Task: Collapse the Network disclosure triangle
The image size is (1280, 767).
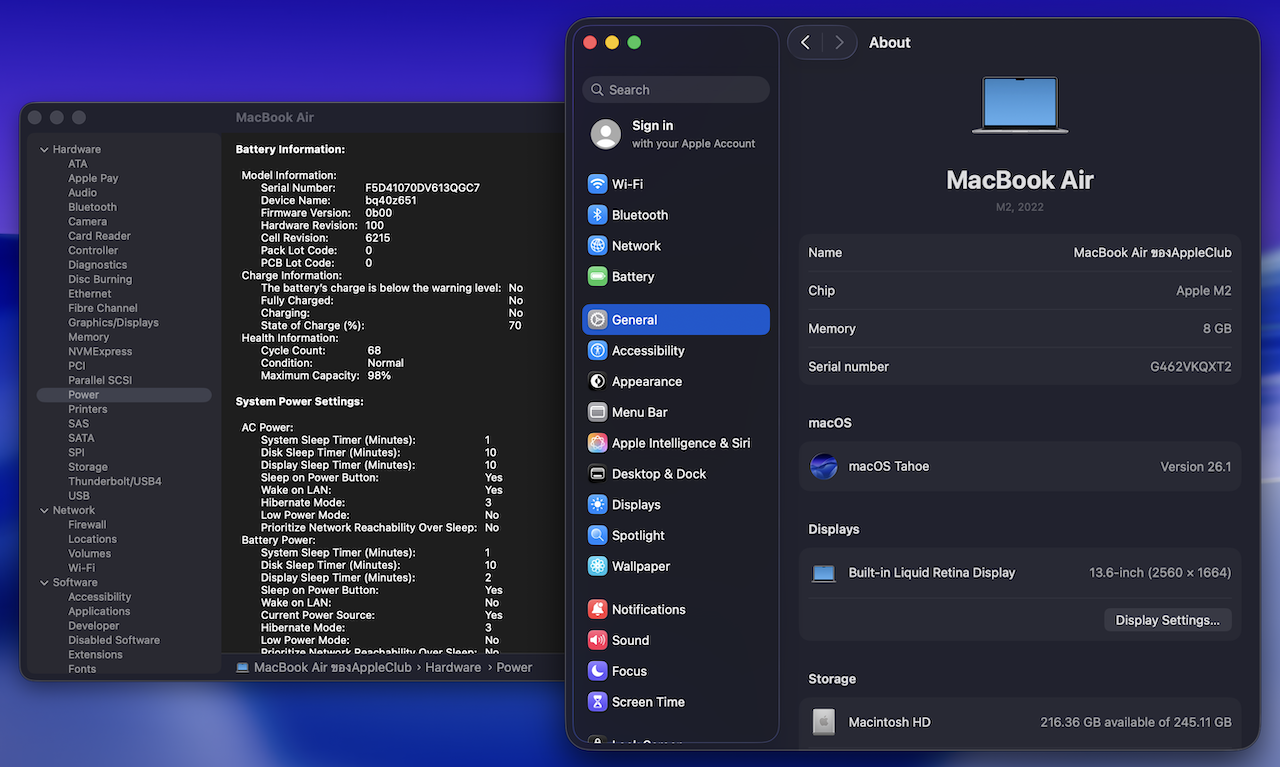Action: (44, 511)
